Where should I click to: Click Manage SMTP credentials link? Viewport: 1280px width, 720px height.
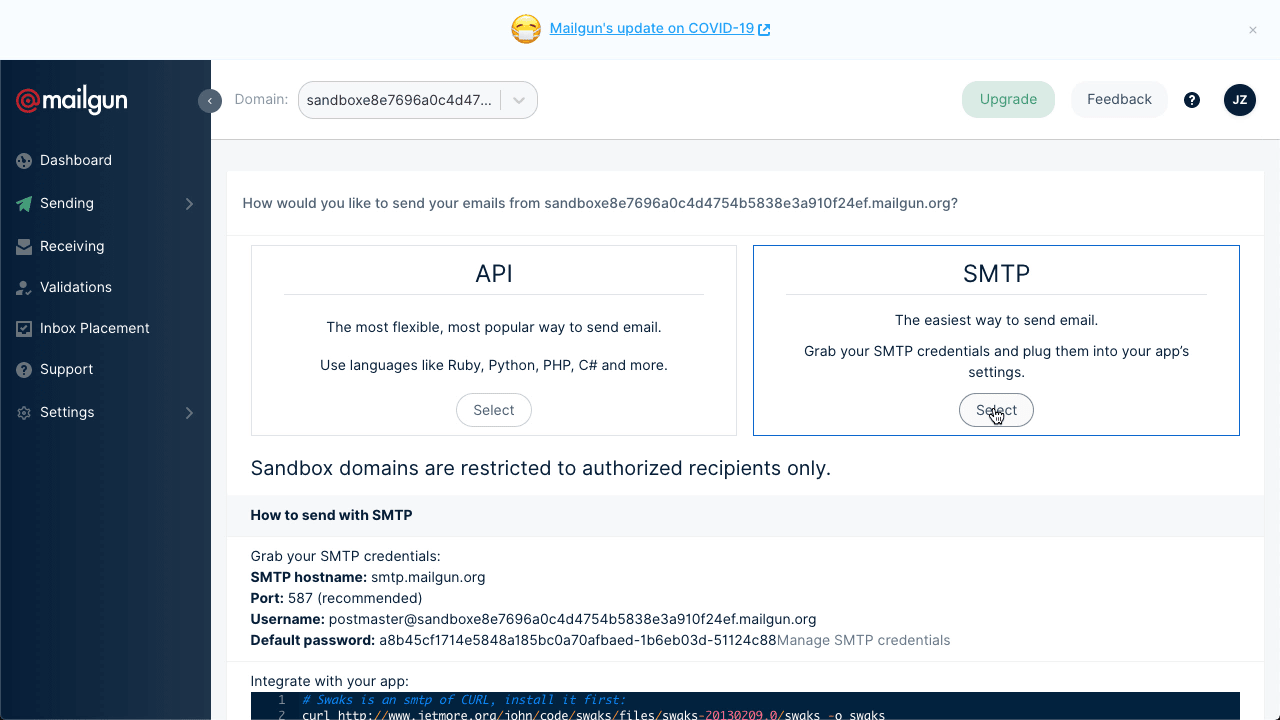pos(864,640)
